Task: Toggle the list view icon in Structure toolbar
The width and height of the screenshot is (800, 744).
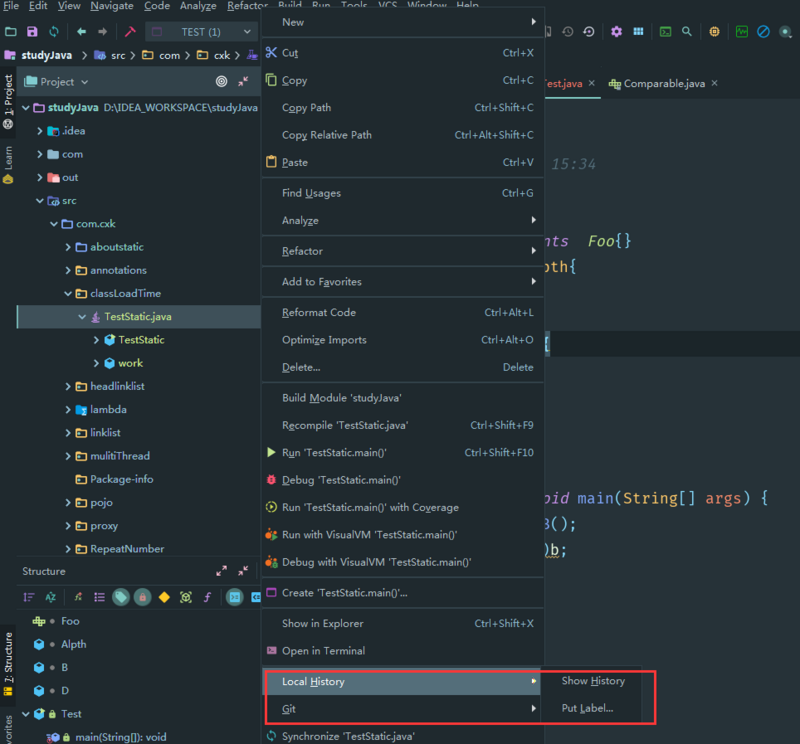Action: pyautogui.click(x=99, y=597)
